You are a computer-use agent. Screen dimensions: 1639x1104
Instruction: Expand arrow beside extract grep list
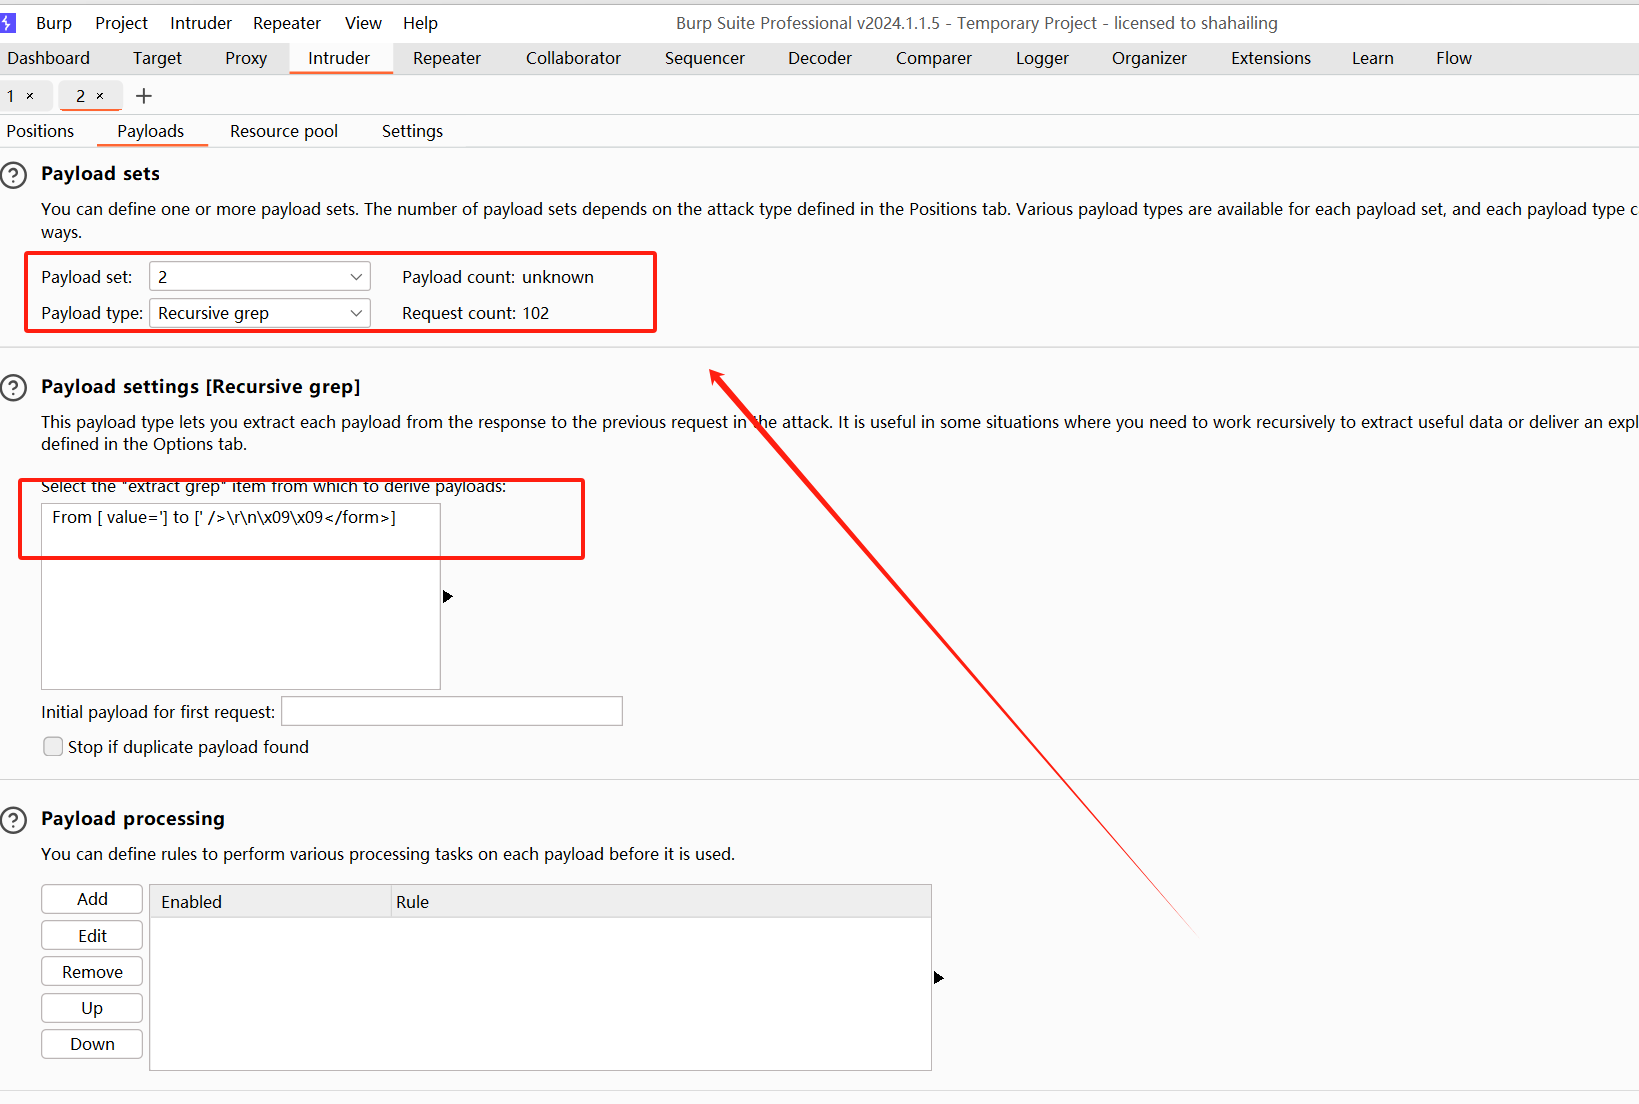[x=448, y=597]
